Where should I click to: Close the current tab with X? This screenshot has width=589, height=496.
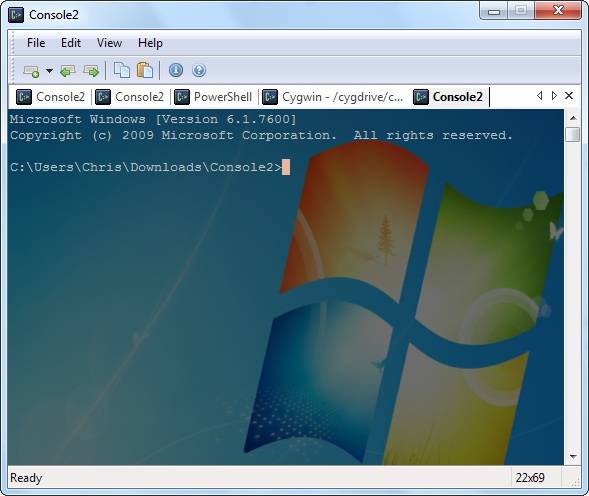tap(569, 96)
